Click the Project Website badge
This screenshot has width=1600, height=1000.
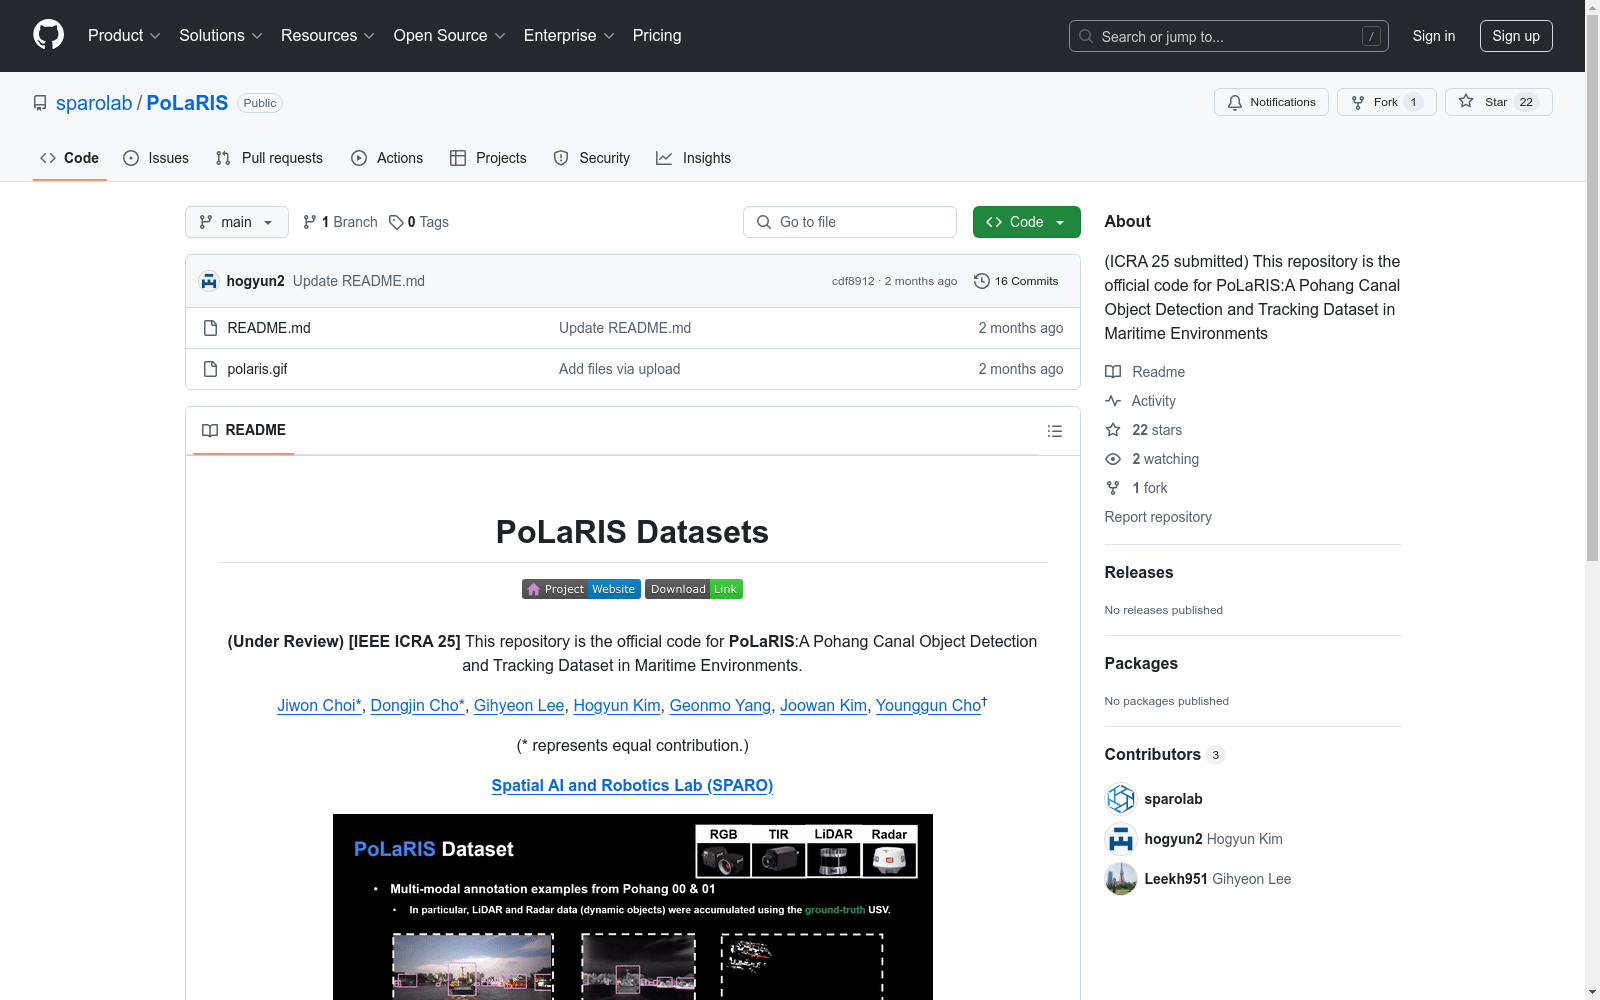[x=581, y=589]
